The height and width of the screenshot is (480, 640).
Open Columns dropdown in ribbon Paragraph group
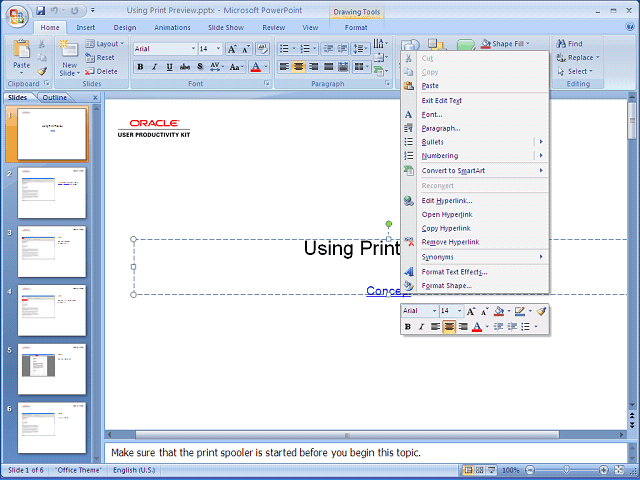pos(361,67)
